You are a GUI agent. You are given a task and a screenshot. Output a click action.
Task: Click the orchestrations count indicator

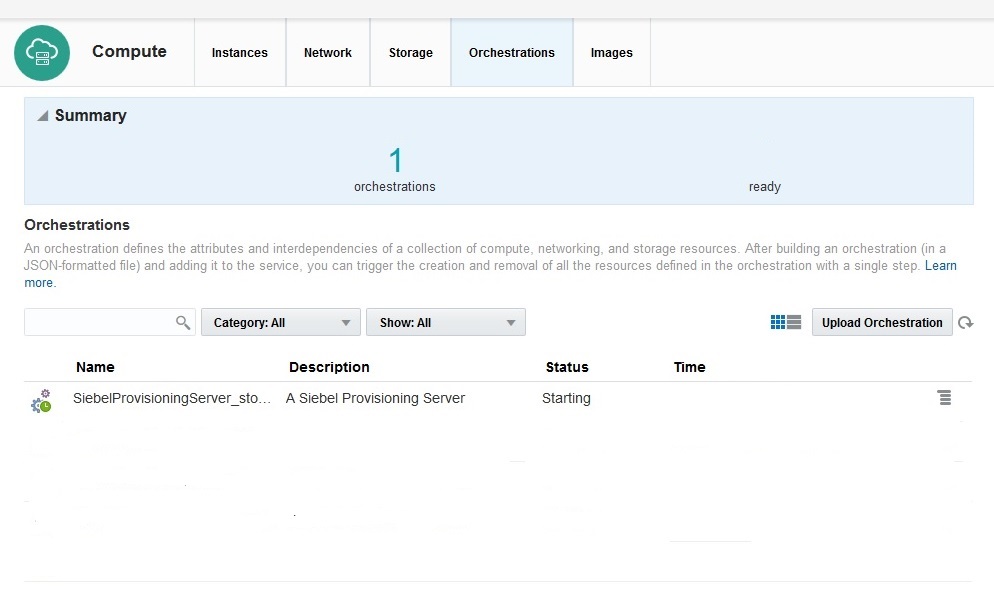[x=394, y=160]
